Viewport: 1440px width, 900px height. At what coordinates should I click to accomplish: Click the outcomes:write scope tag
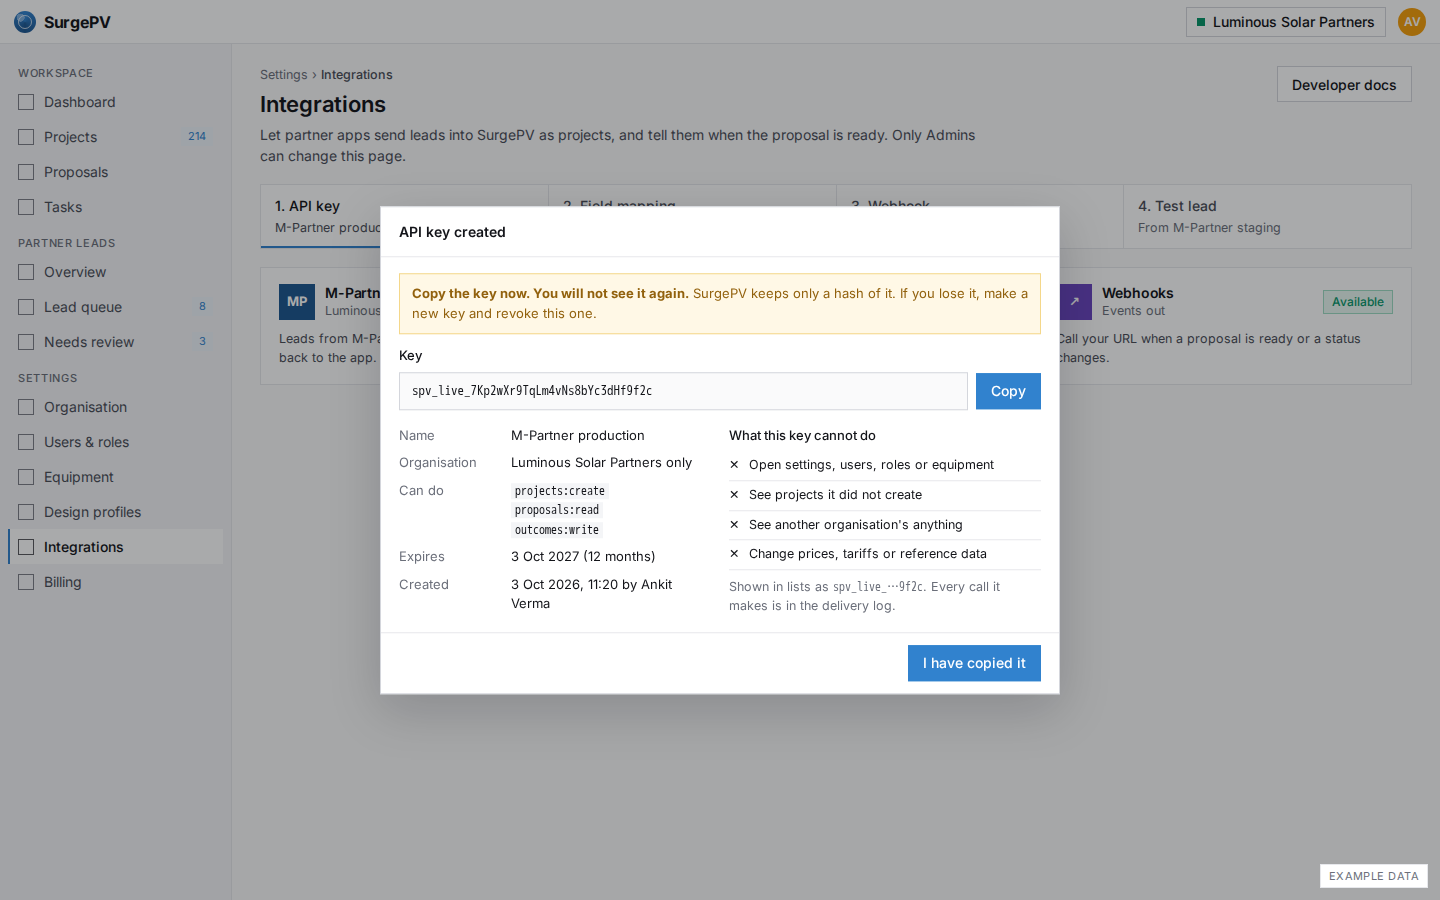pyautogui.click(x=557, y=530)
